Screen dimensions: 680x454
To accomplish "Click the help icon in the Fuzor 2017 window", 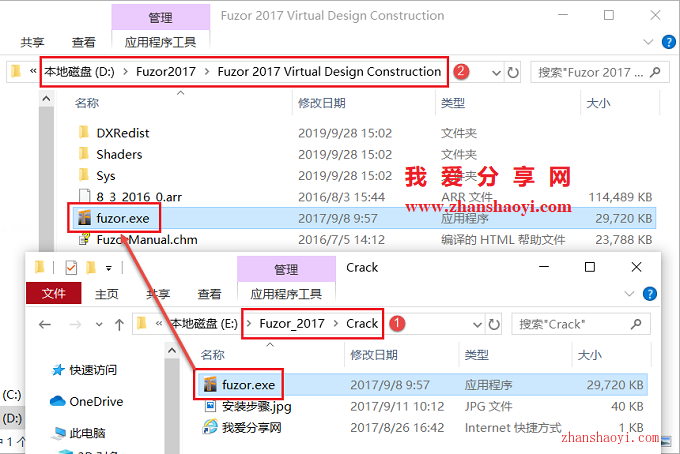I will click(x=668, y=42).
